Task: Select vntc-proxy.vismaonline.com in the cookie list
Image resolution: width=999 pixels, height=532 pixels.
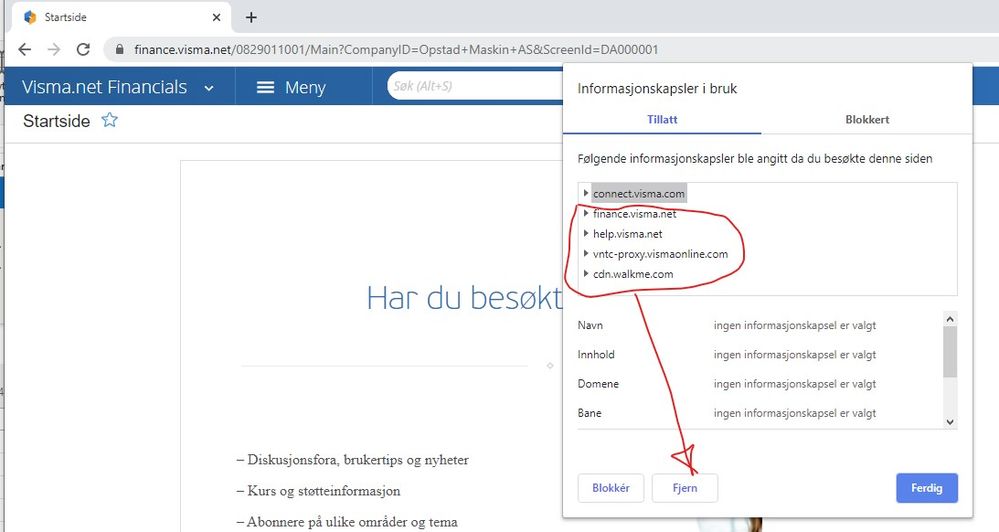Action: click(660, 254)
